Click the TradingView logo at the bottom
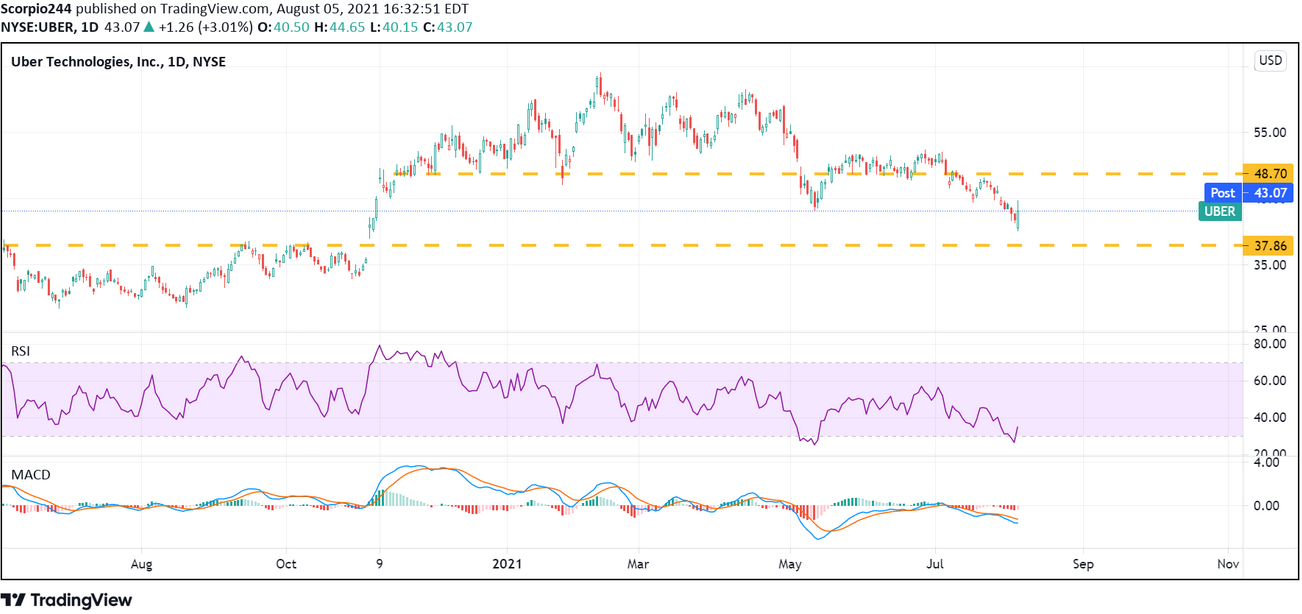The width and height of the screenshot is (1302, 614). pos(67,599)
